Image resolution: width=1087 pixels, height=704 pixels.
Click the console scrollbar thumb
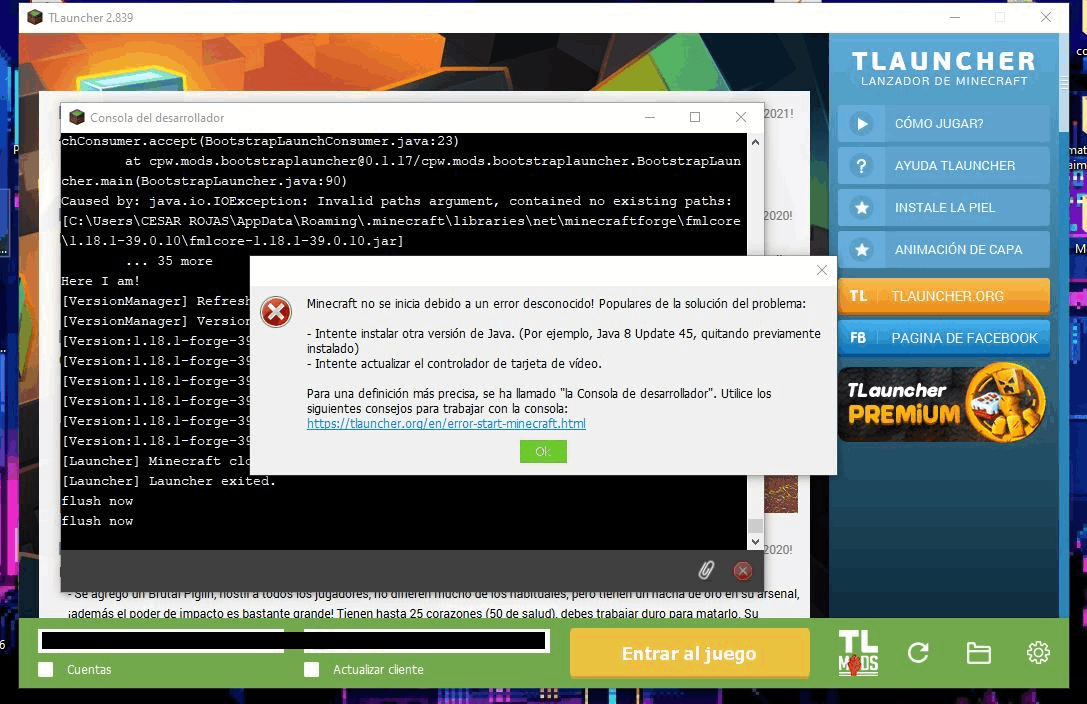point(756,526)
